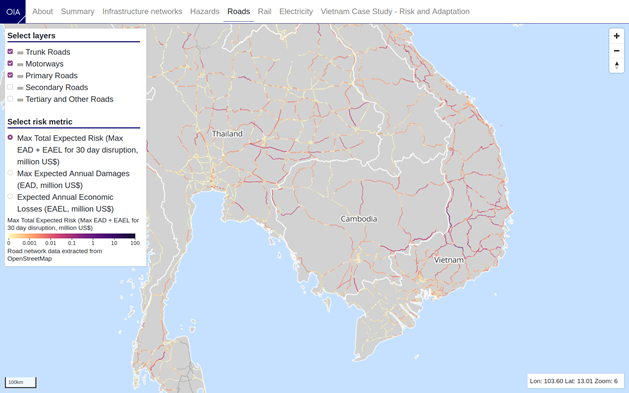Click the legend title above the gradient
The width and height of the screenshot is (629, 393).
[x=73, y=224]
